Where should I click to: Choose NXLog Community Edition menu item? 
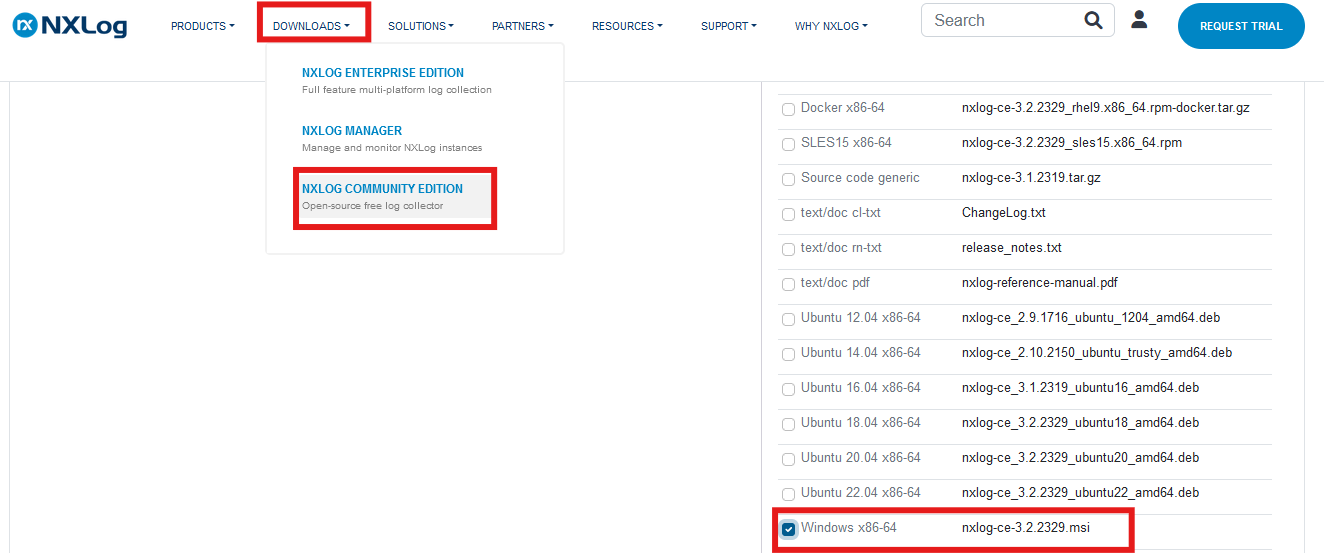(x=382, y=189)
